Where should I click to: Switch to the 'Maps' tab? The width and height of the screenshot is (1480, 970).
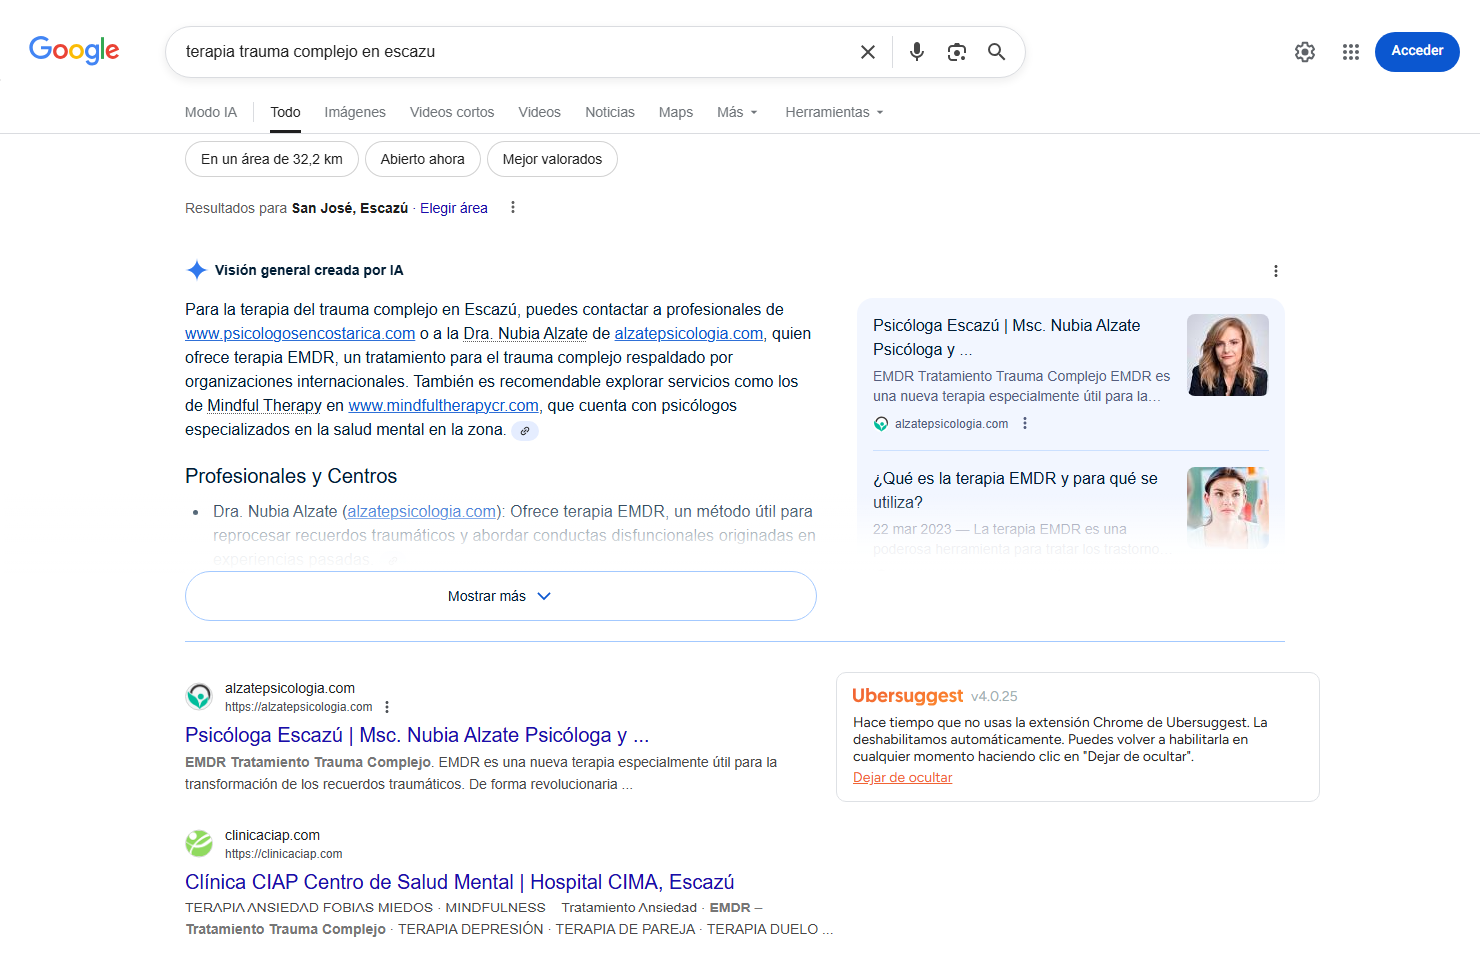point(675,112)
